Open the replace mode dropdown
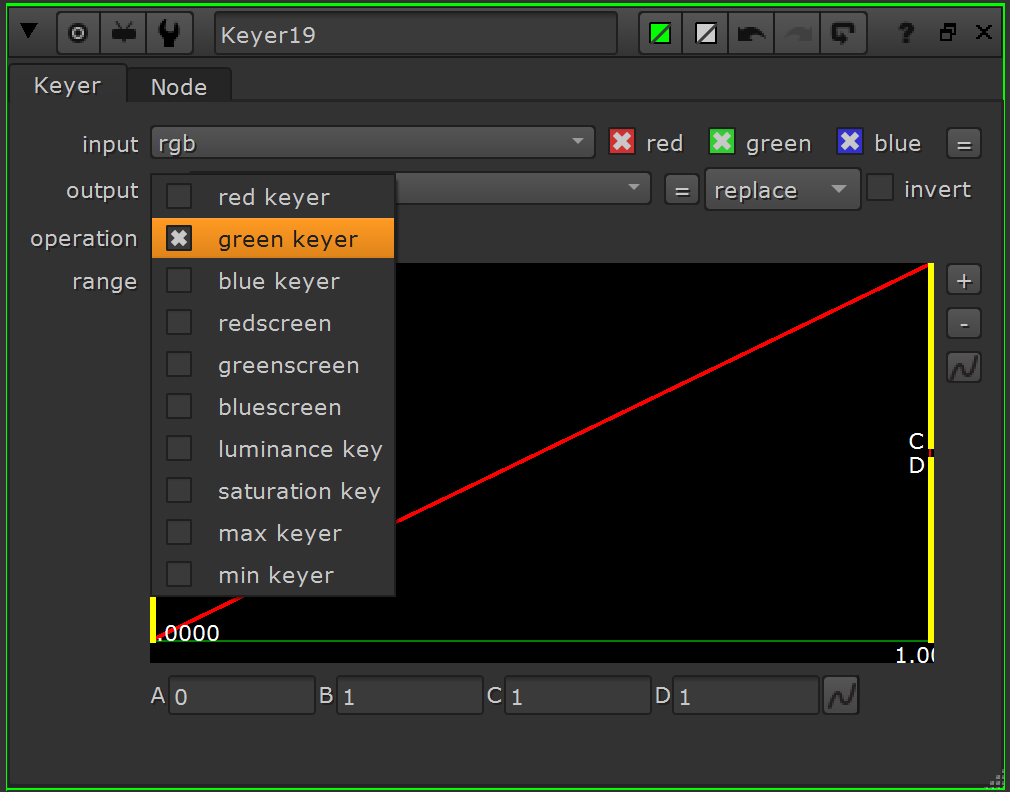 (783, 189)
